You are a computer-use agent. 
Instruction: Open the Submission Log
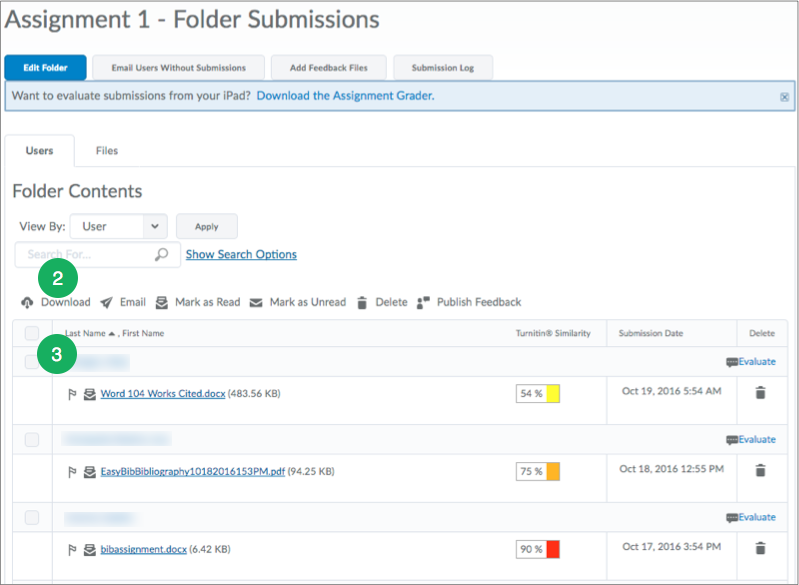[x=443, y=68]
